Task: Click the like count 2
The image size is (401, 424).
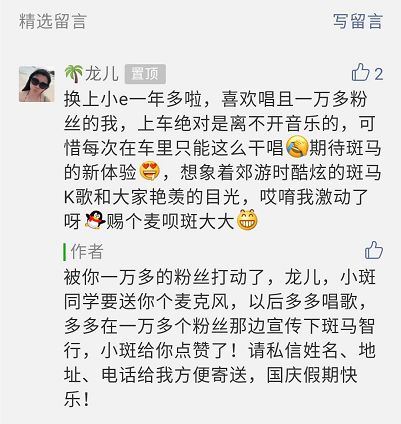Action: tap(378, 74)
